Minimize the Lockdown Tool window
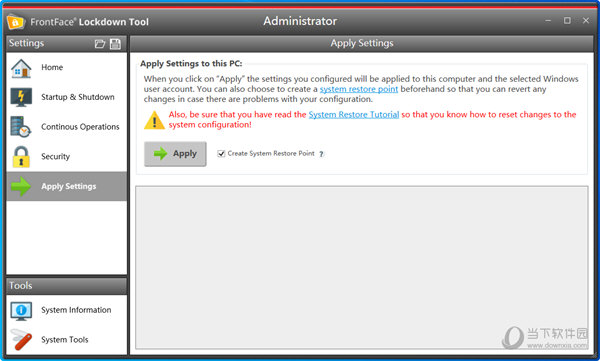600x361 pixels. click(548, 21)
